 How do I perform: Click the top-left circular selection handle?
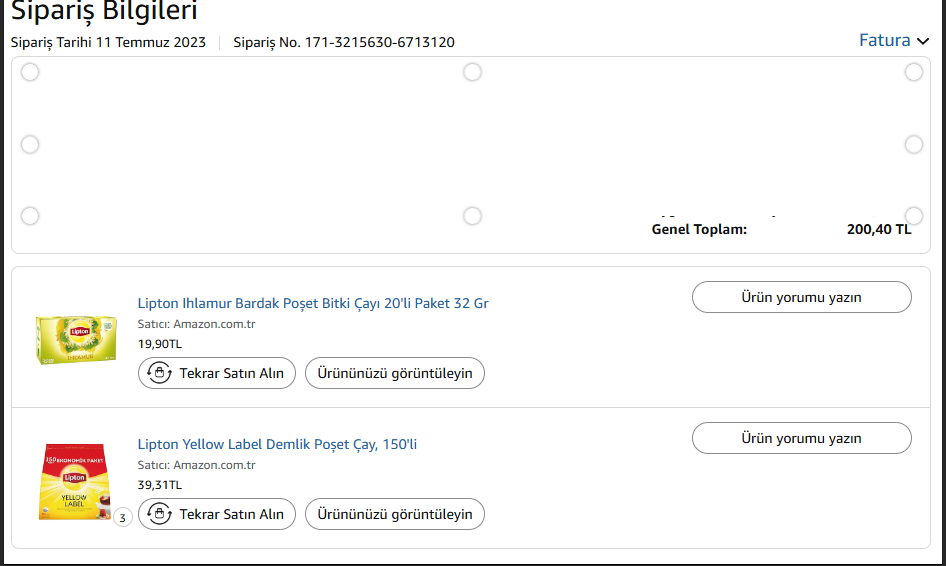tap(30, 72)
